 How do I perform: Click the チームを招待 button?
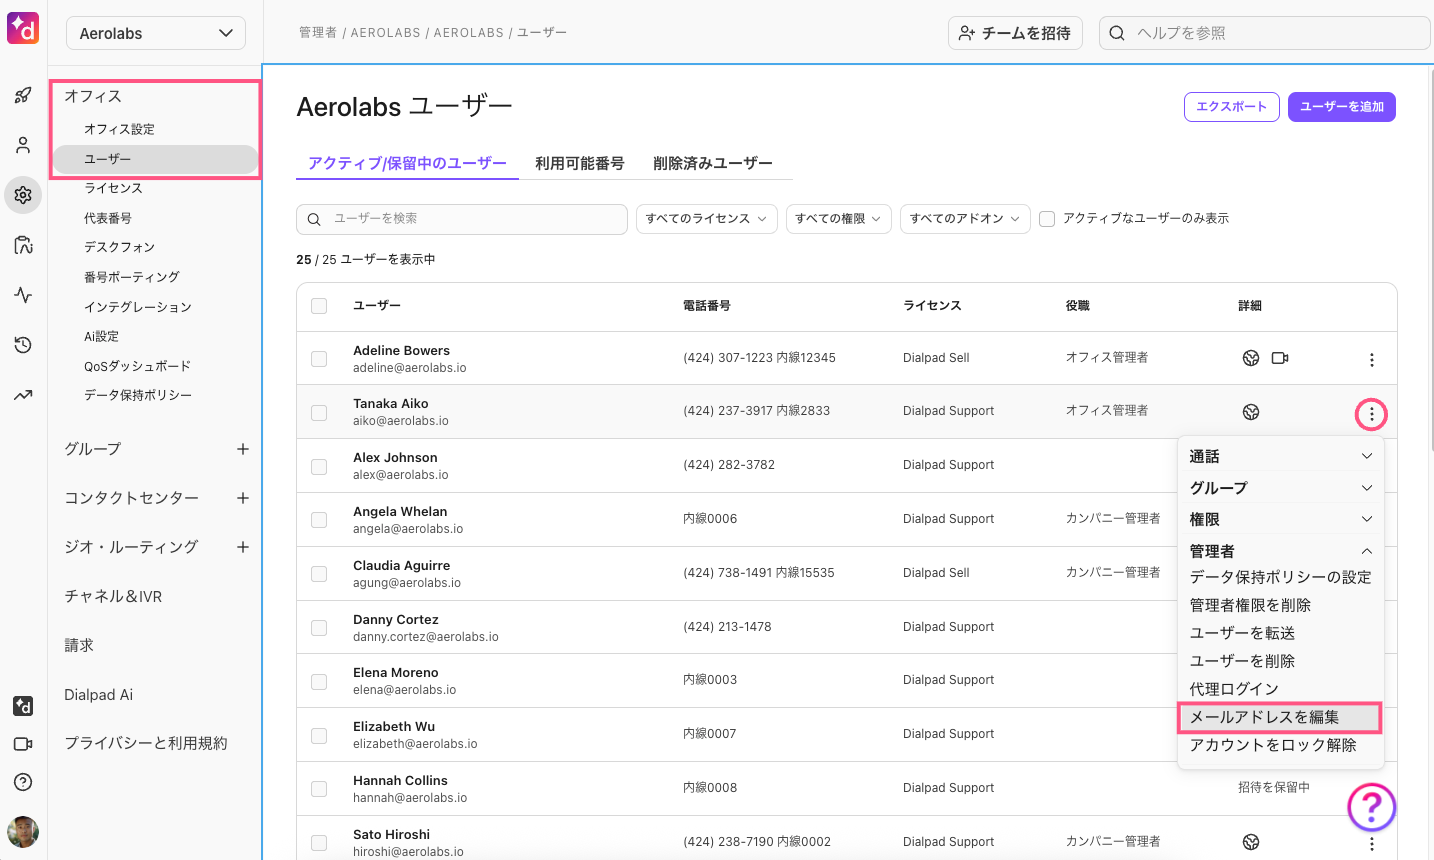[1015, 33]
